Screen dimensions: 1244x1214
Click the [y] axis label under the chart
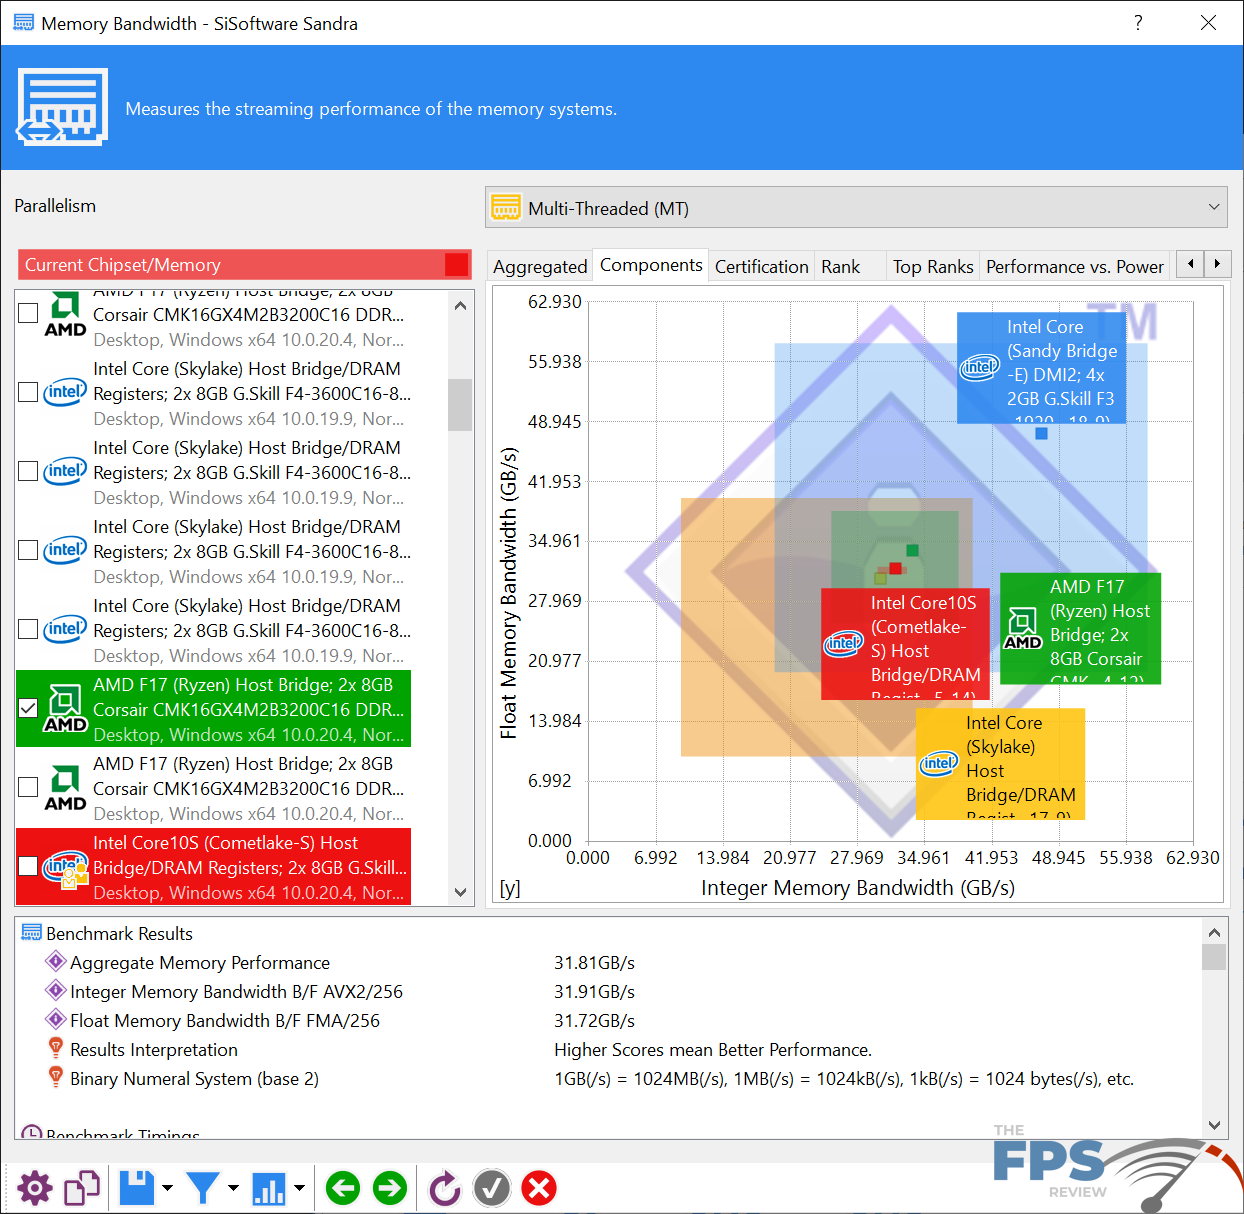(x=510, y=888)
